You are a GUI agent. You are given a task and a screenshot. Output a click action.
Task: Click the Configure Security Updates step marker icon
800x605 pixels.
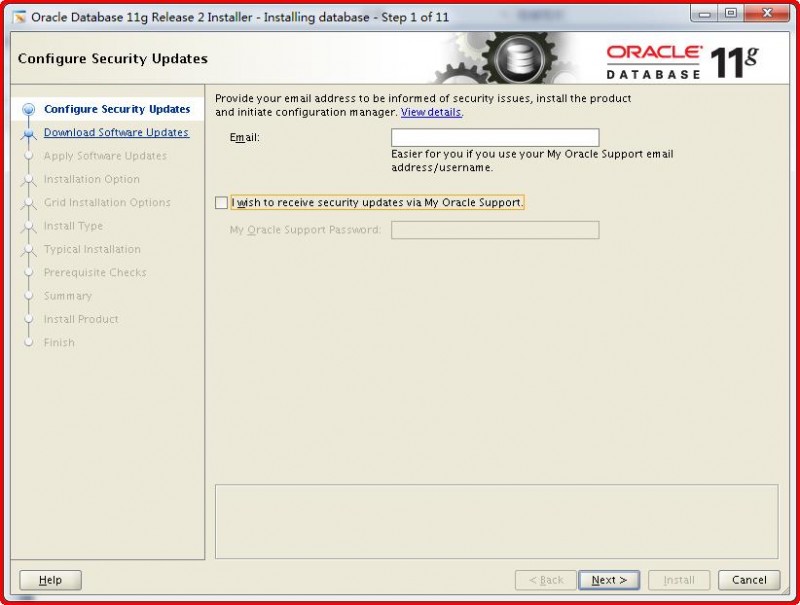[29, 109]
